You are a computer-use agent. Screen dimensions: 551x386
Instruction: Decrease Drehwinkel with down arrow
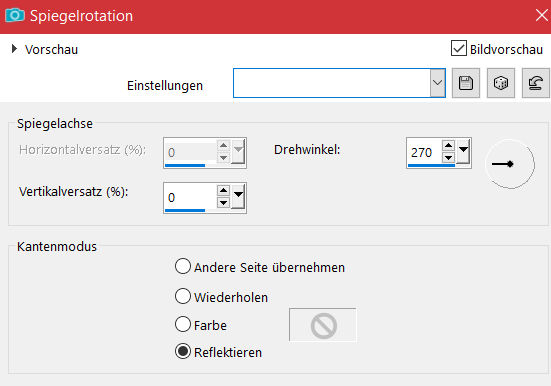coord(448,157)
